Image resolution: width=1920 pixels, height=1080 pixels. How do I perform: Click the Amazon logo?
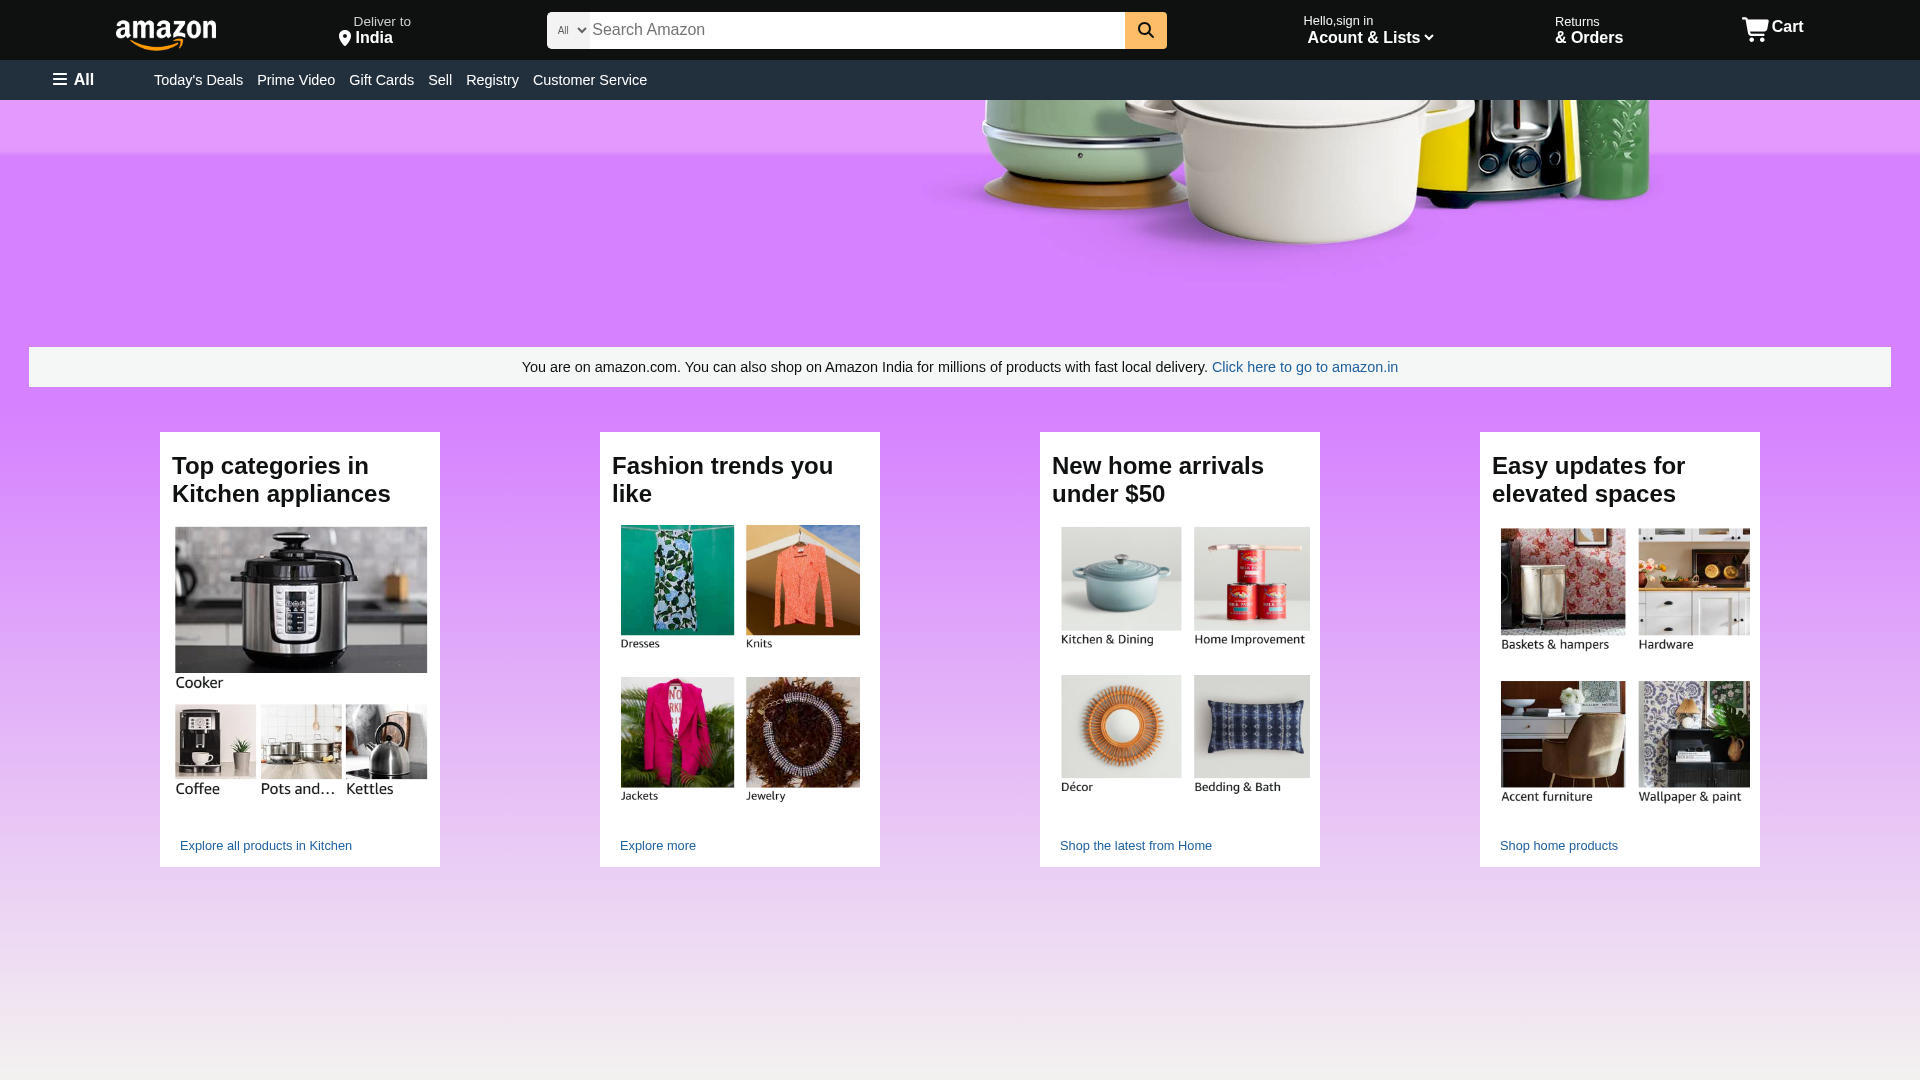pos(166,35)
